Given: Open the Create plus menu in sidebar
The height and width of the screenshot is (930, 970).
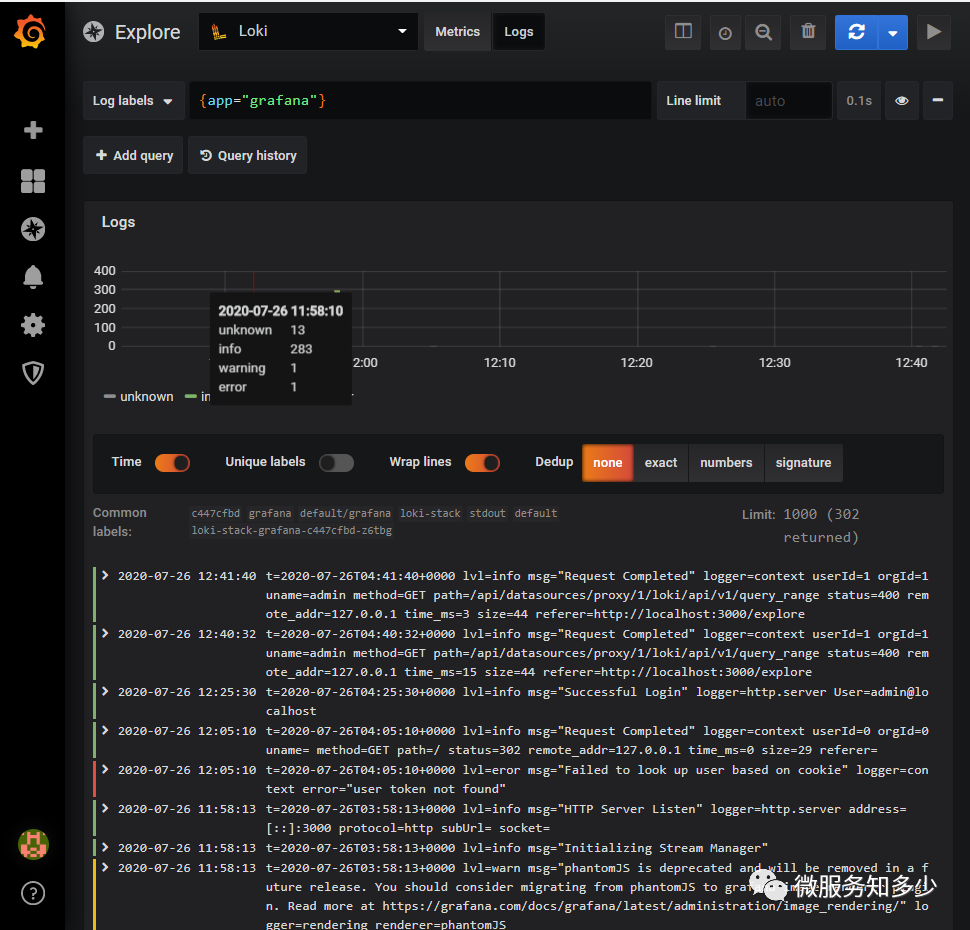Looking at the screenshot, I should (x=33, y=130).
